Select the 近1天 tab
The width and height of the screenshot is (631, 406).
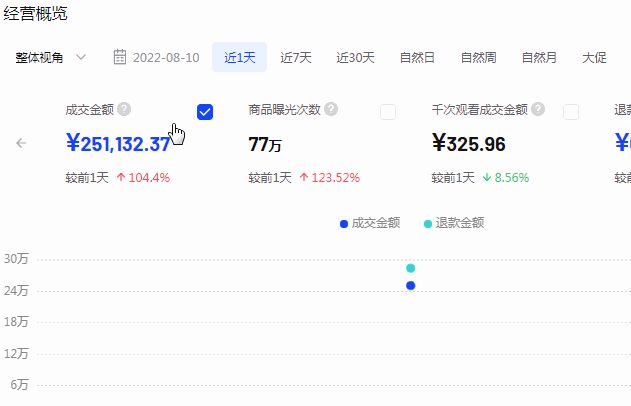pos(239,57)
